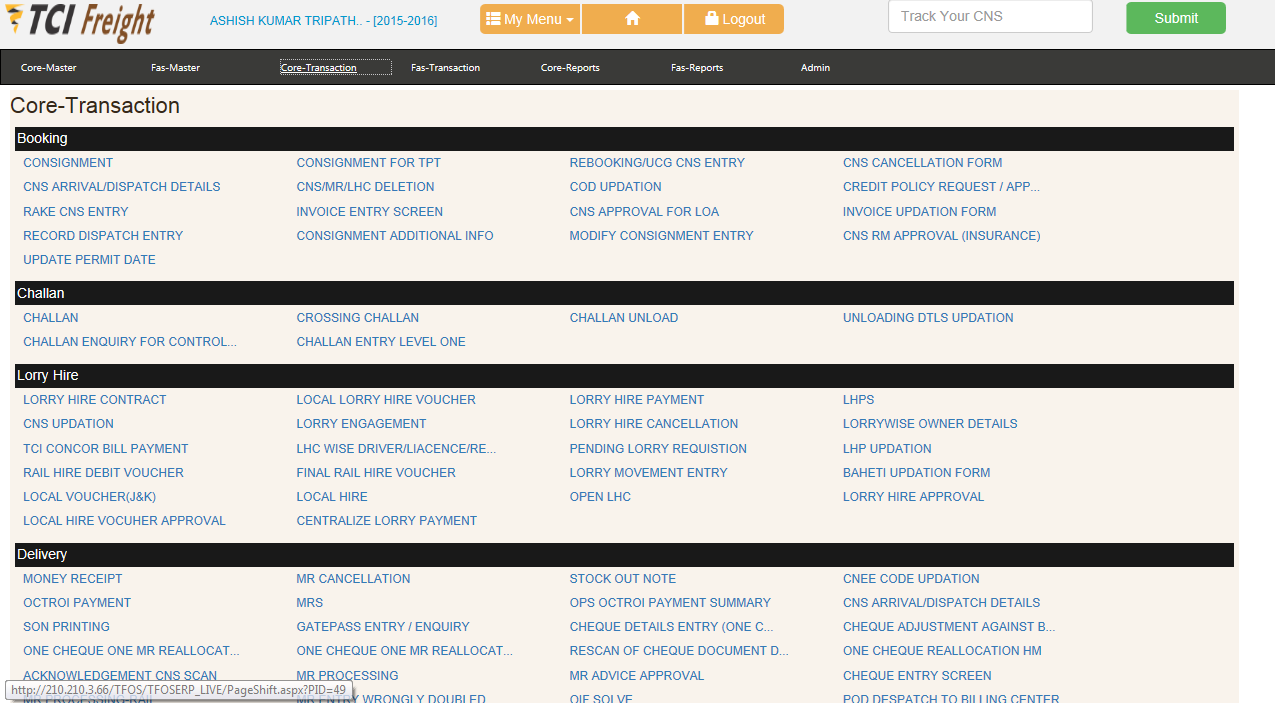Open CNS RM APPROVAL (INSURANCE) link

(x=942, y=236)
